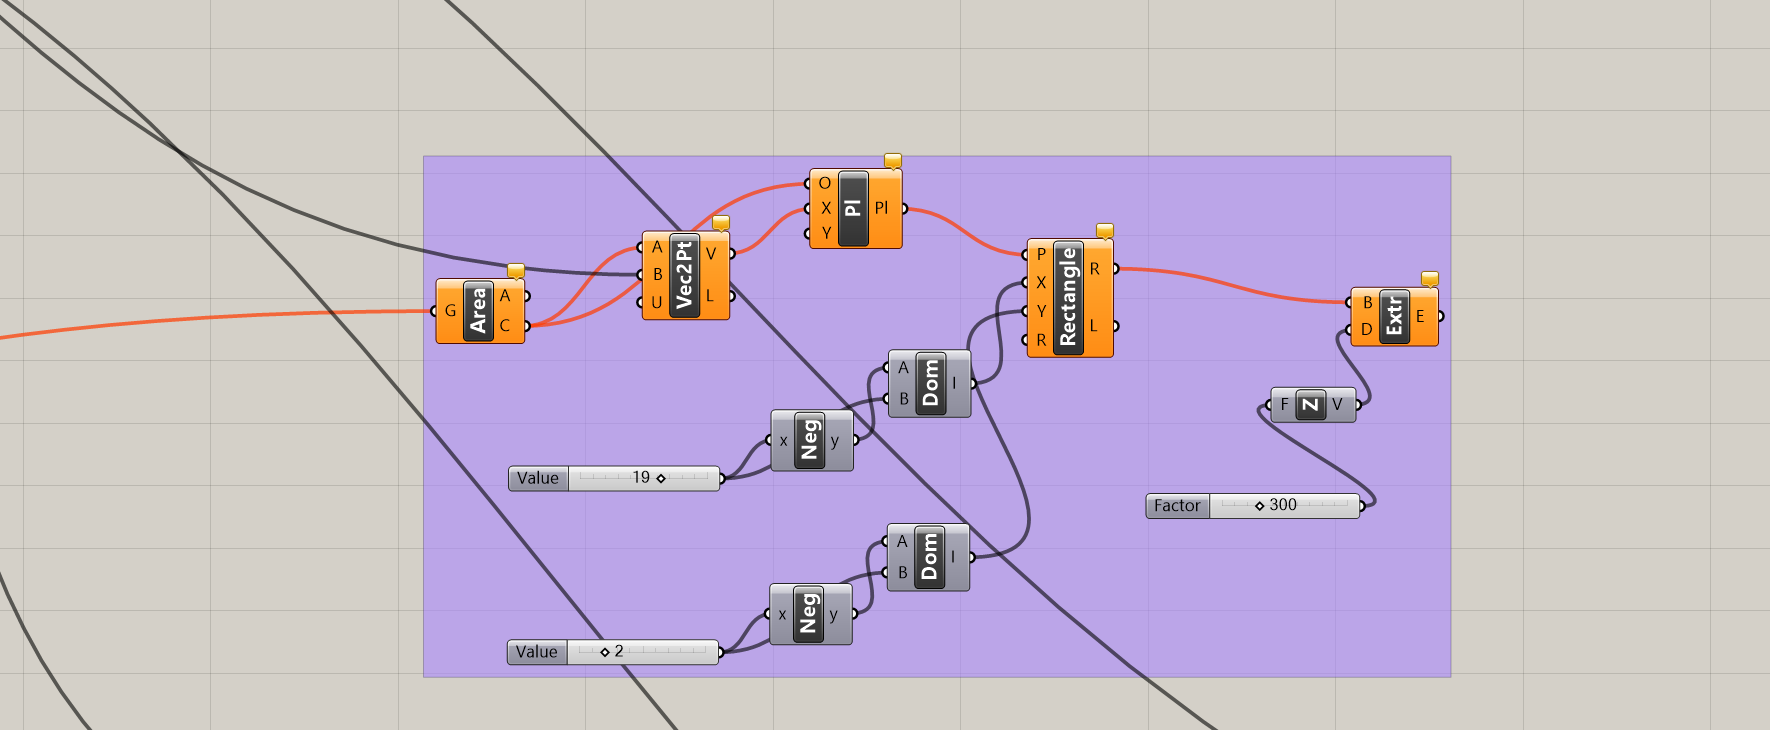Click the Z unit vector component
The width and height of the screenshot is (1770, 730).
[x=1311, y=405]
